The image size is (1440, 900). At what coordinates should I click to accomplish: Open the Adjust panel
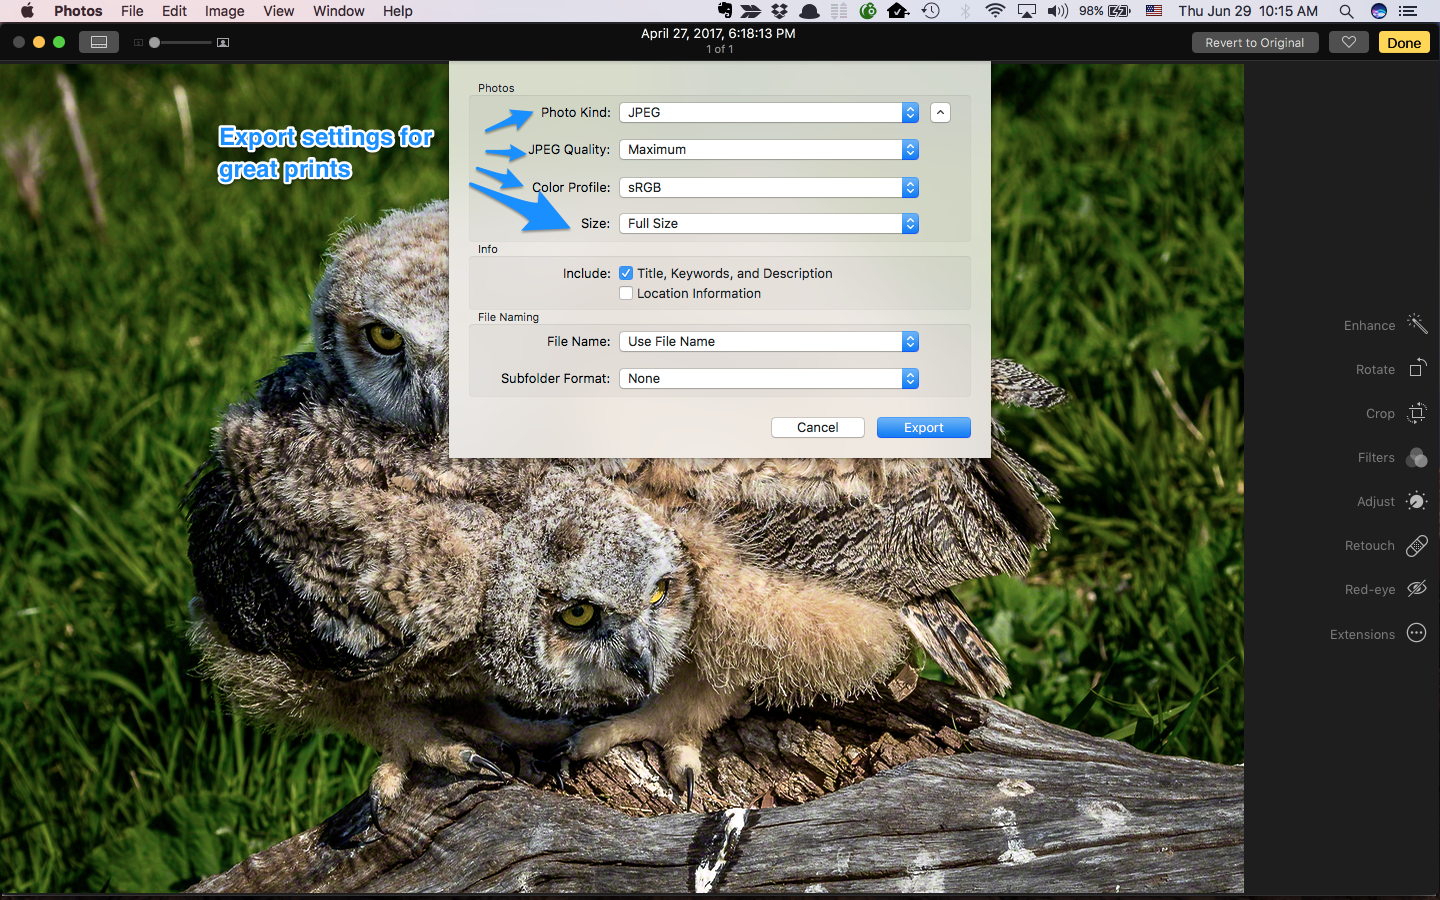click(1415, 501)
